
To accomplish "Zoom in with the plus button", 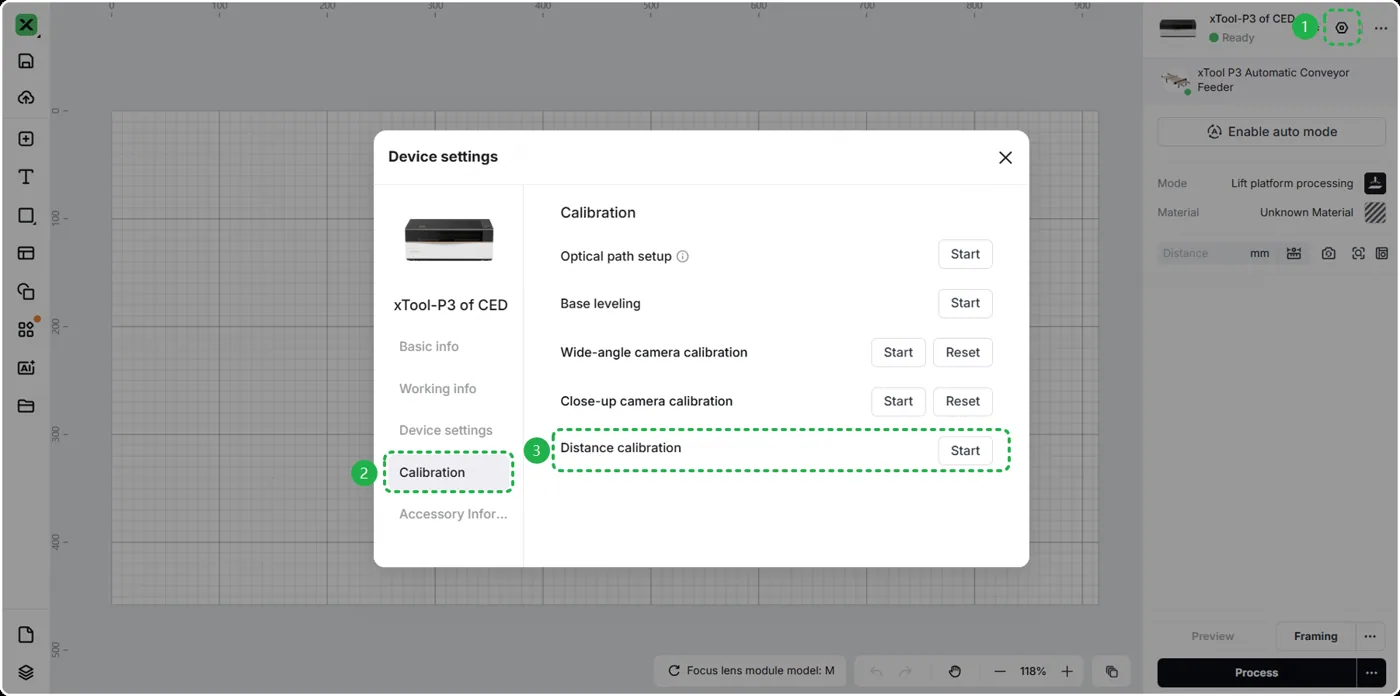I will [x=1067, y=672].
